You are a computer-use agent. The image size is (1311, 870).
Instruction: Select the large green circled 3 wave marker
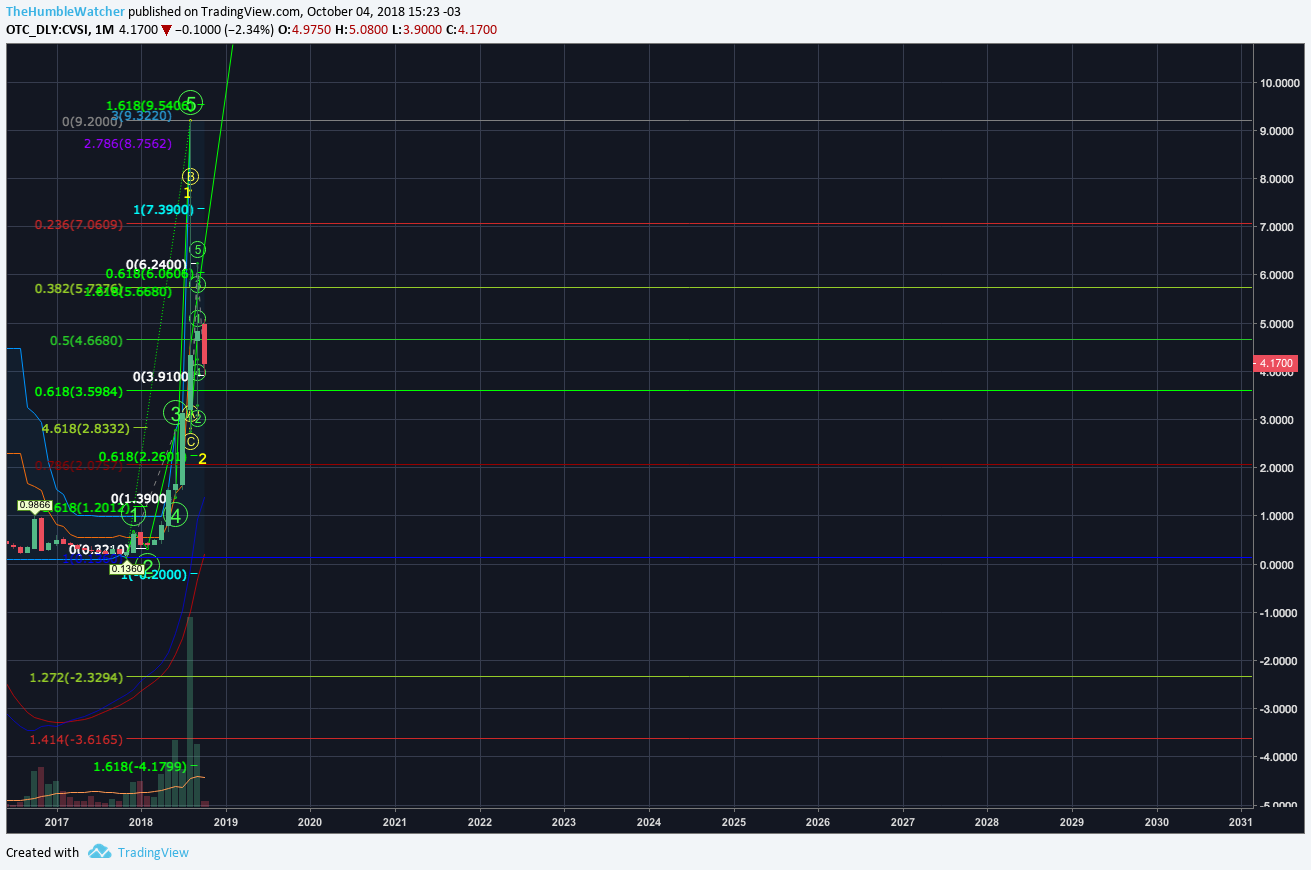pyautogui.click(x=176, y=414)
